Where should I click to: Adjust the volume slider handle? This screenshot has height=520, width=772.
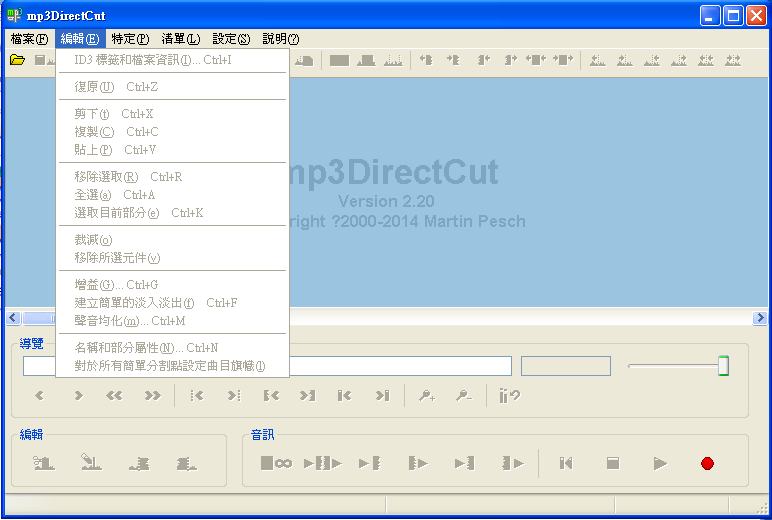click(723, 366)
